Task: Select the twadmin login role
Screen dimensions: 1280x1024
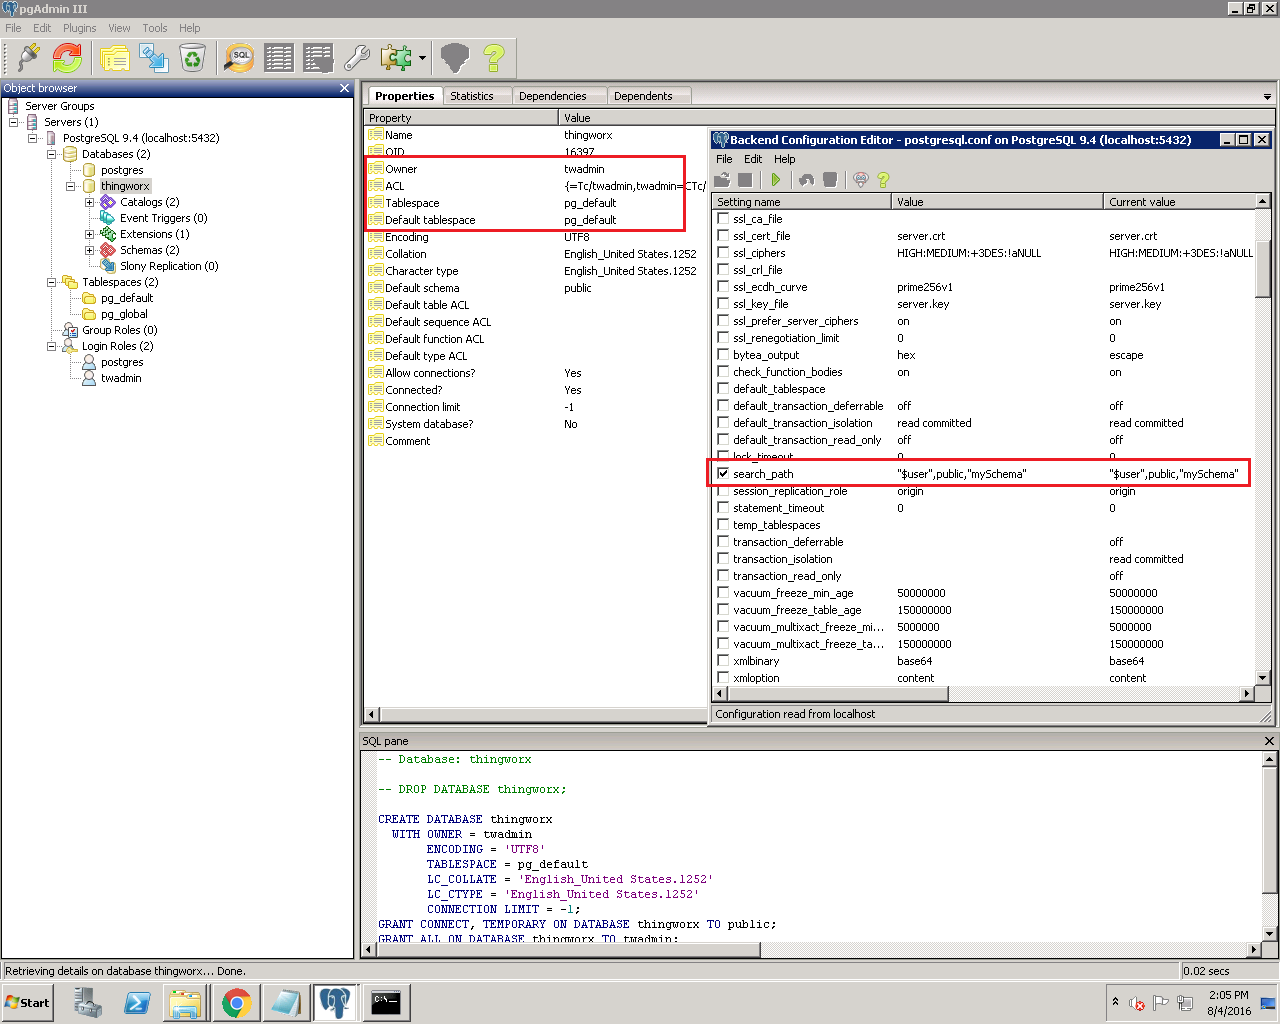Action: (x=120, y=378)
